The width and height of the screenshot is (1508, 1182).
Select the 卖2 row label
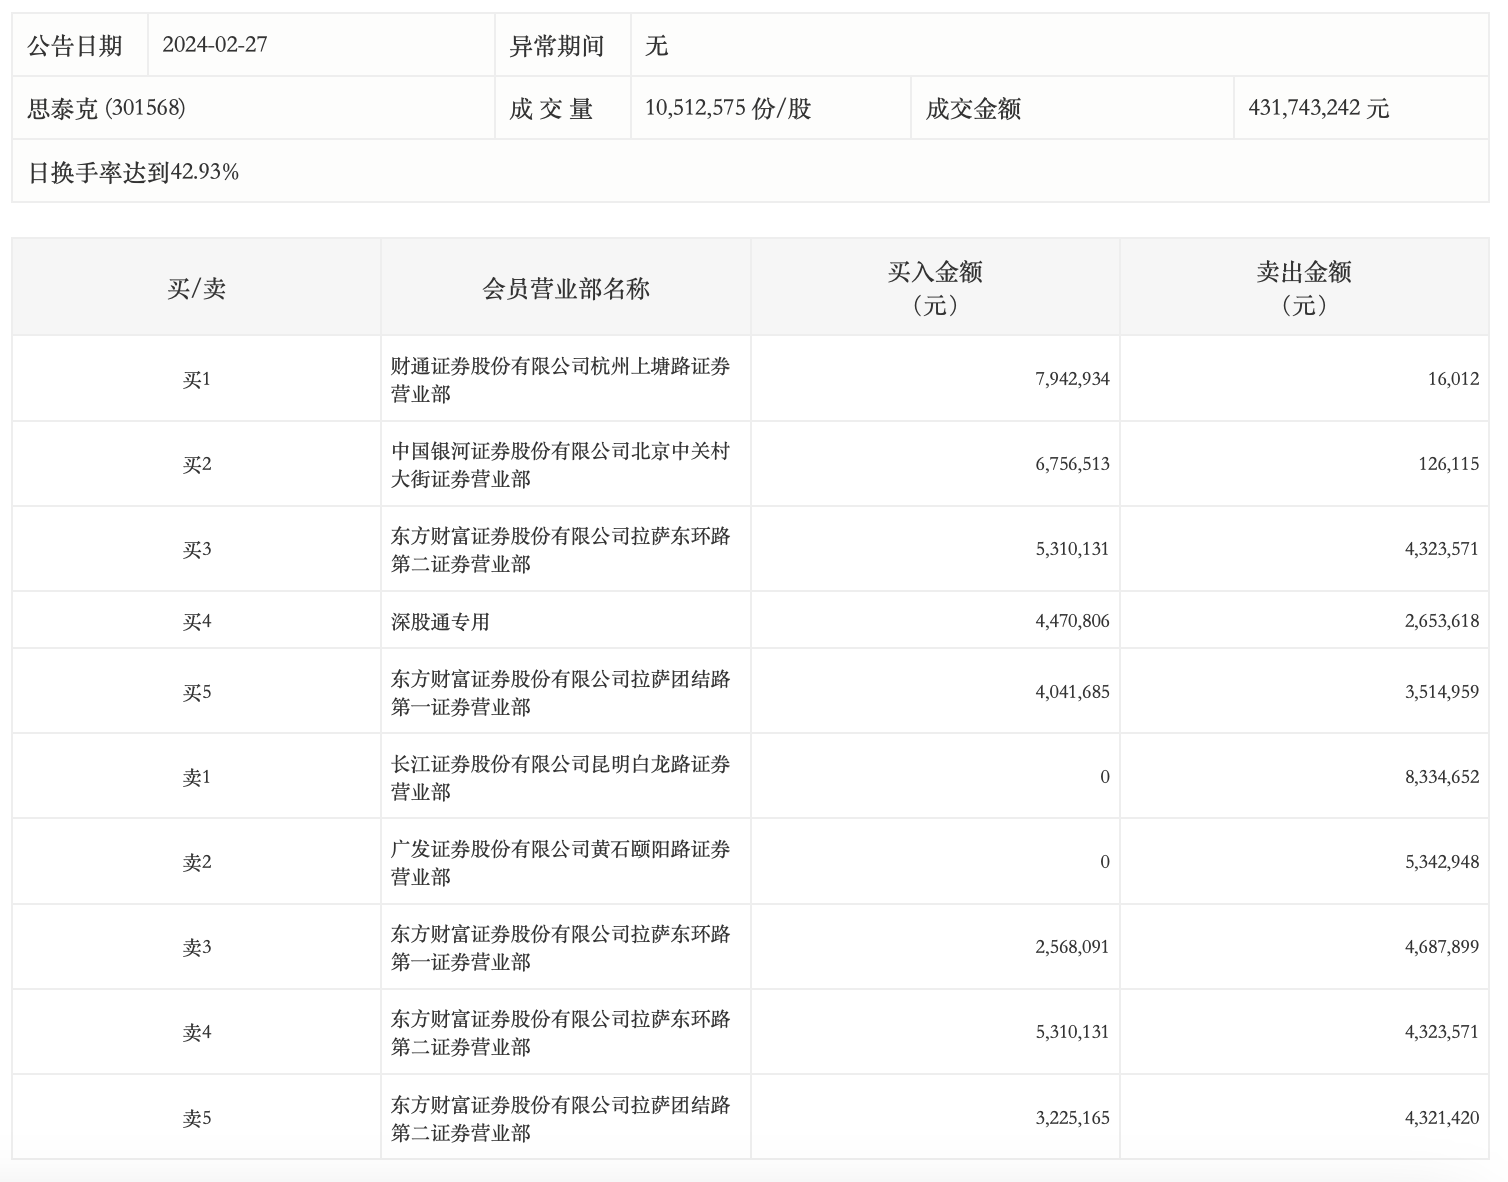coord(197,863)
